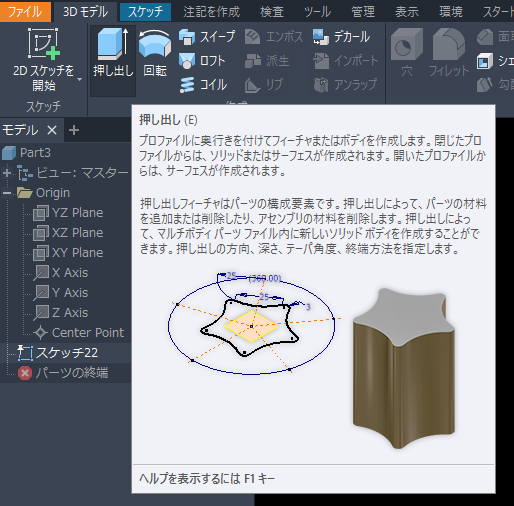The width and height of the screenshot is (514, 506).
Task: Click the スイープ (Sweep) tool
Action: click(207, 36)
